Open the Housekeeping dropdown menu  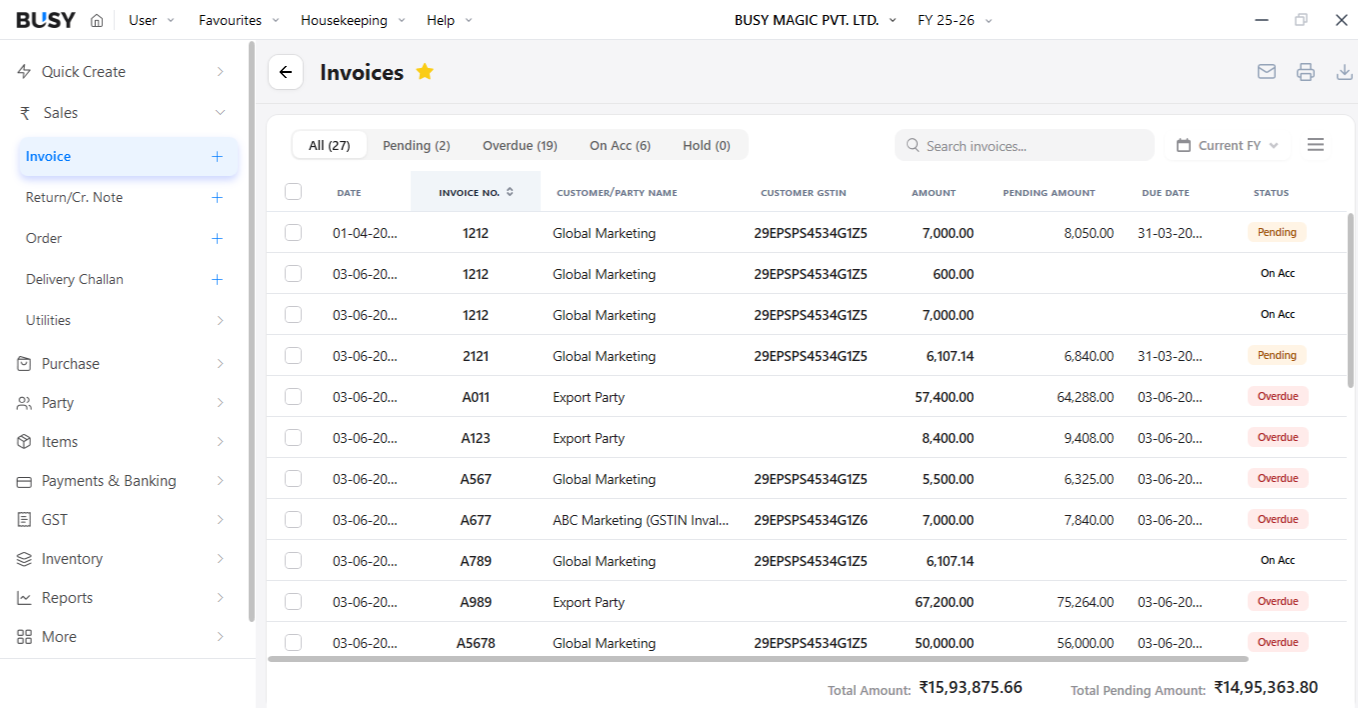click(x=353, y=20)
